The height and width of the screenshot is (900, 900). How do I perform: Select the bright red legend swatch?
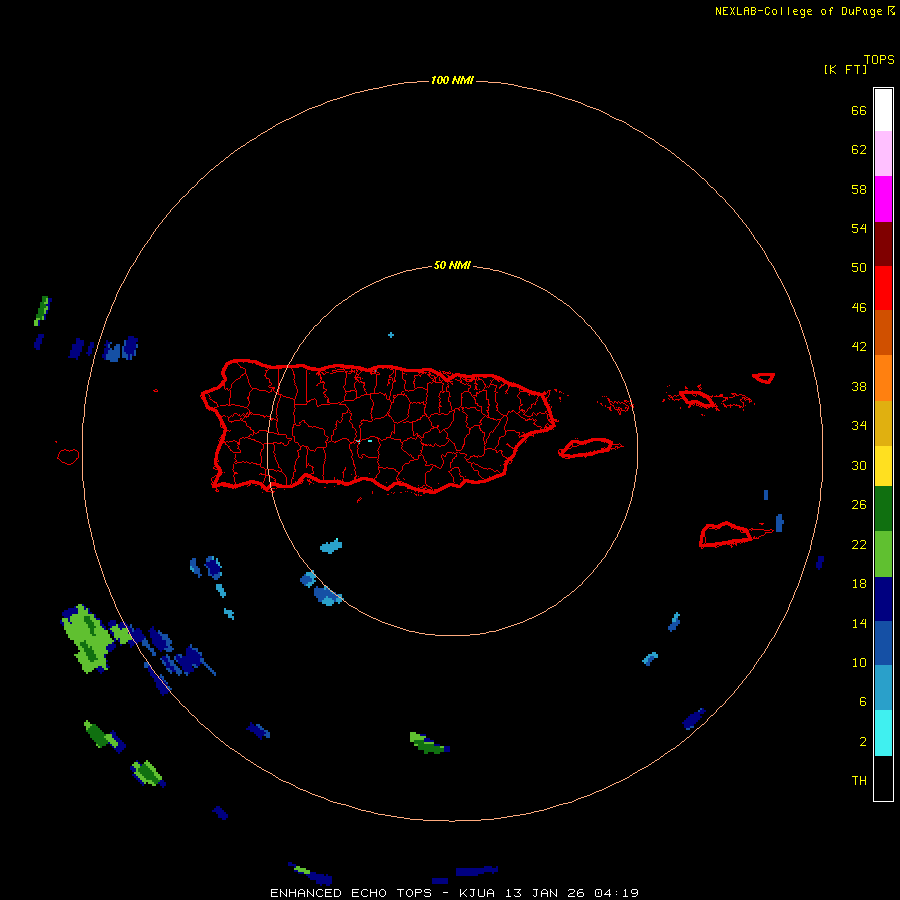coord(883,288)
